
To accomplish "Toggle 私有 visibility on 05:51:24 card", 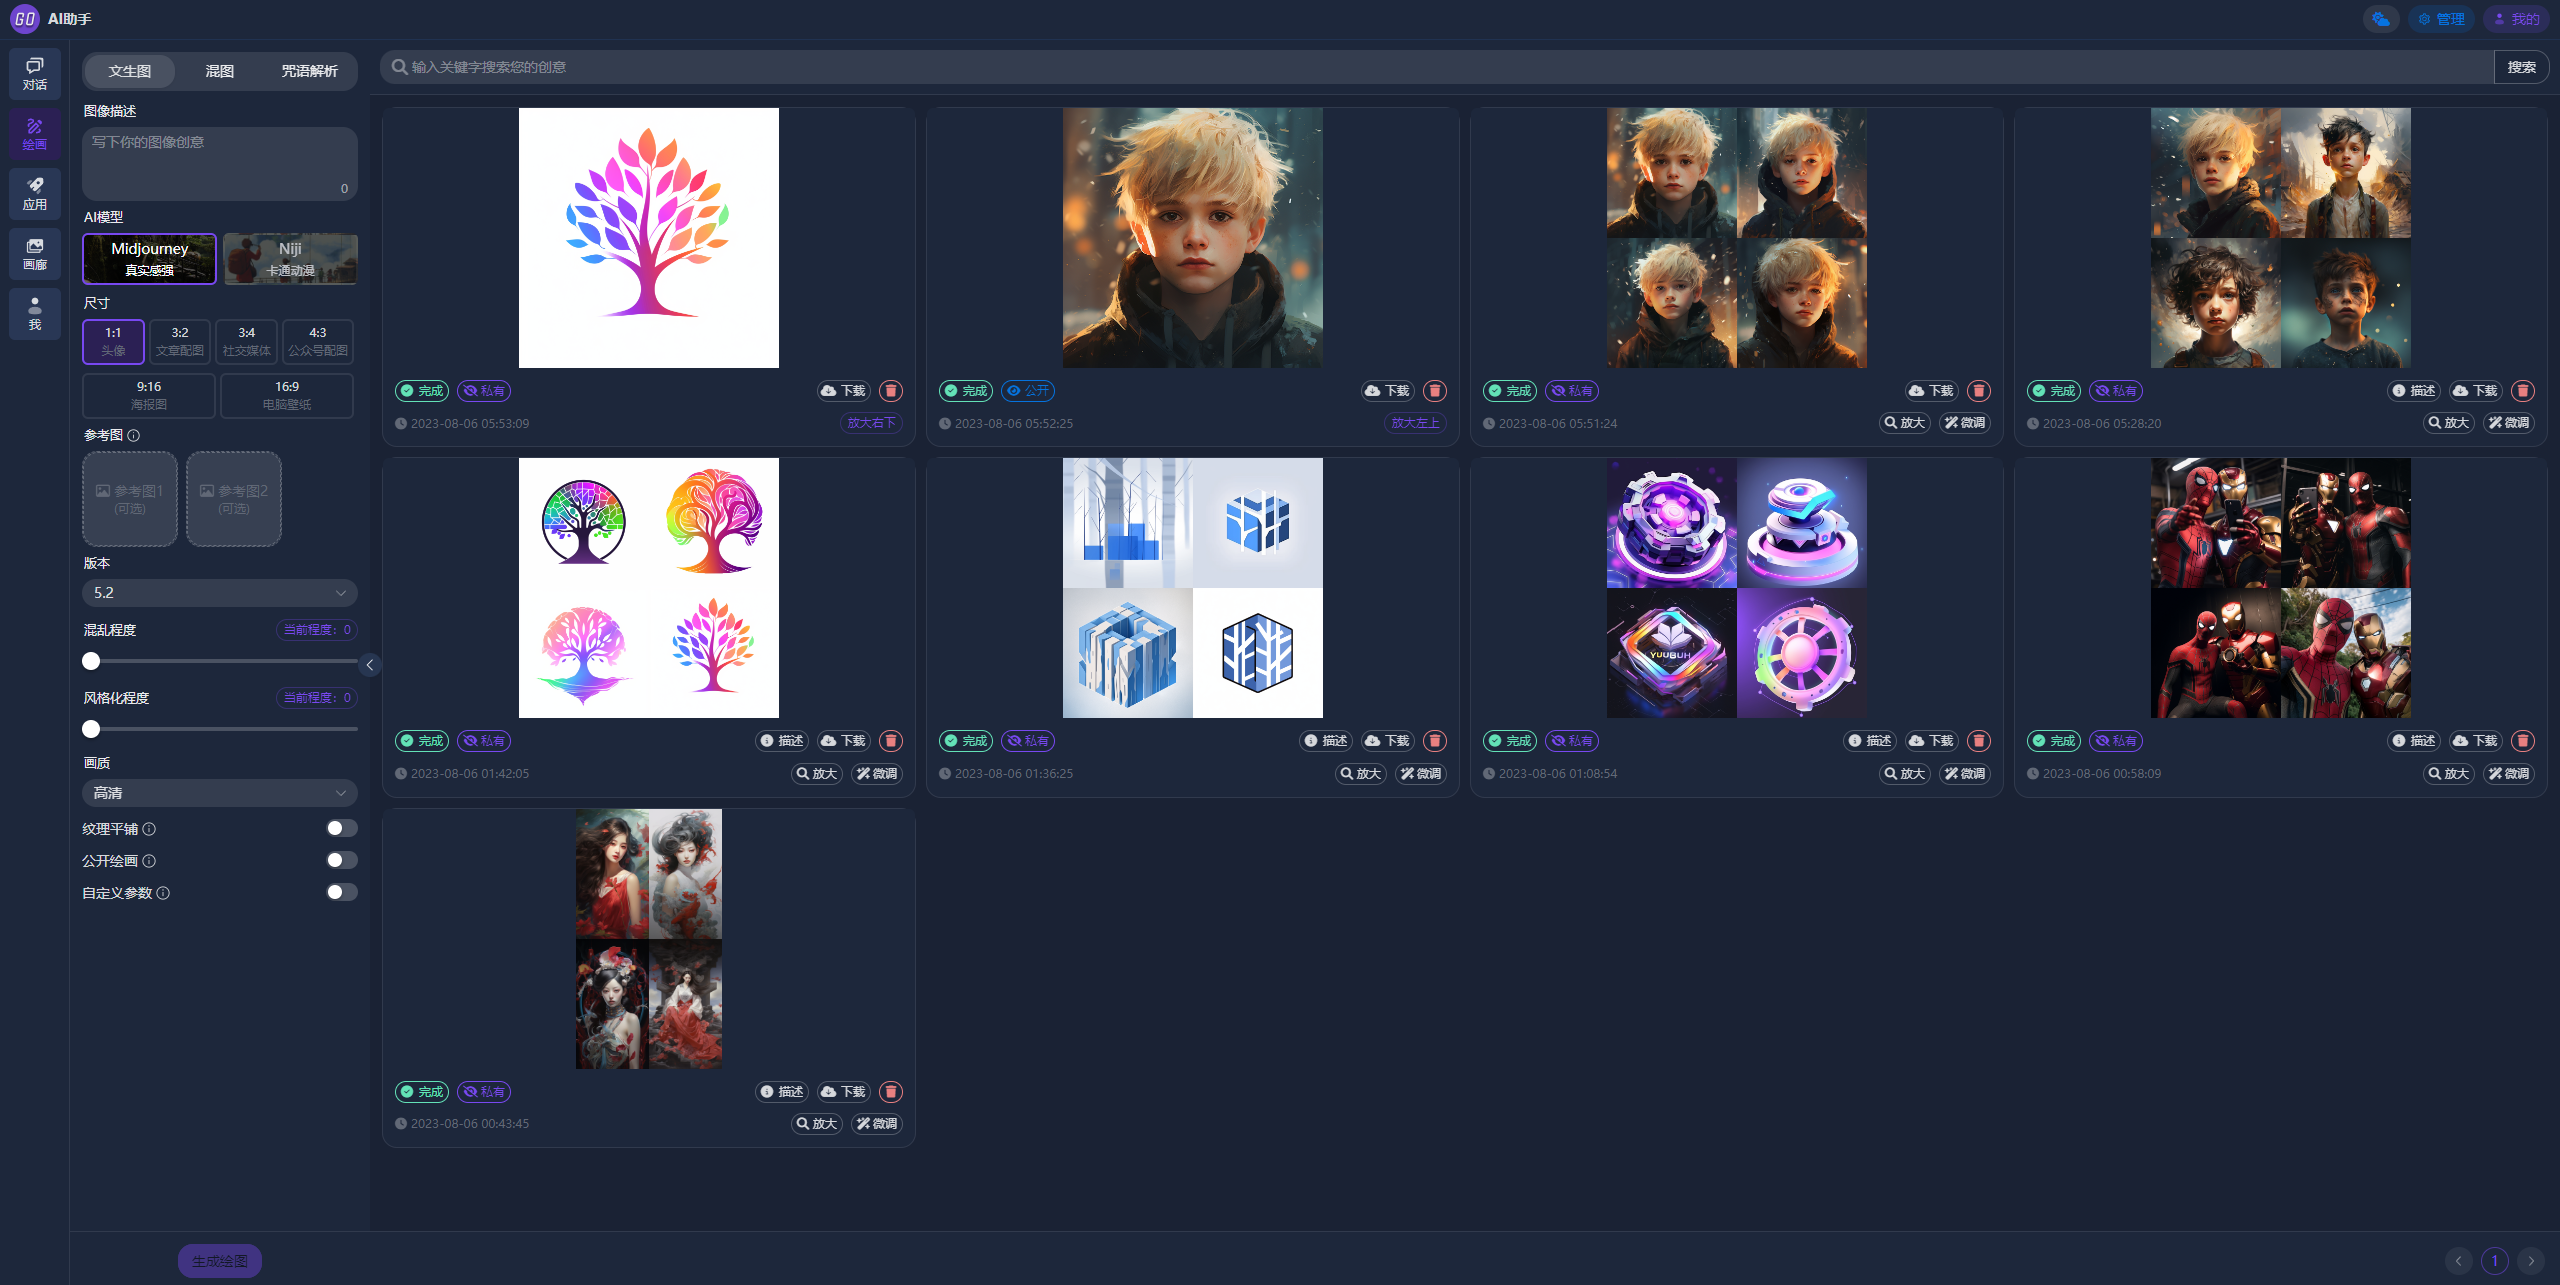I will [1572, 391].
